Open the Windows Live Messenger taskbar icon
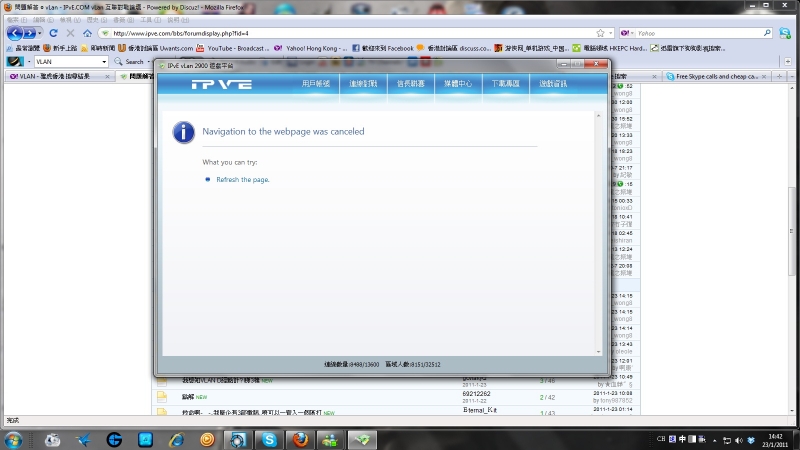This screenshot has height=450, width=800. 331,440
